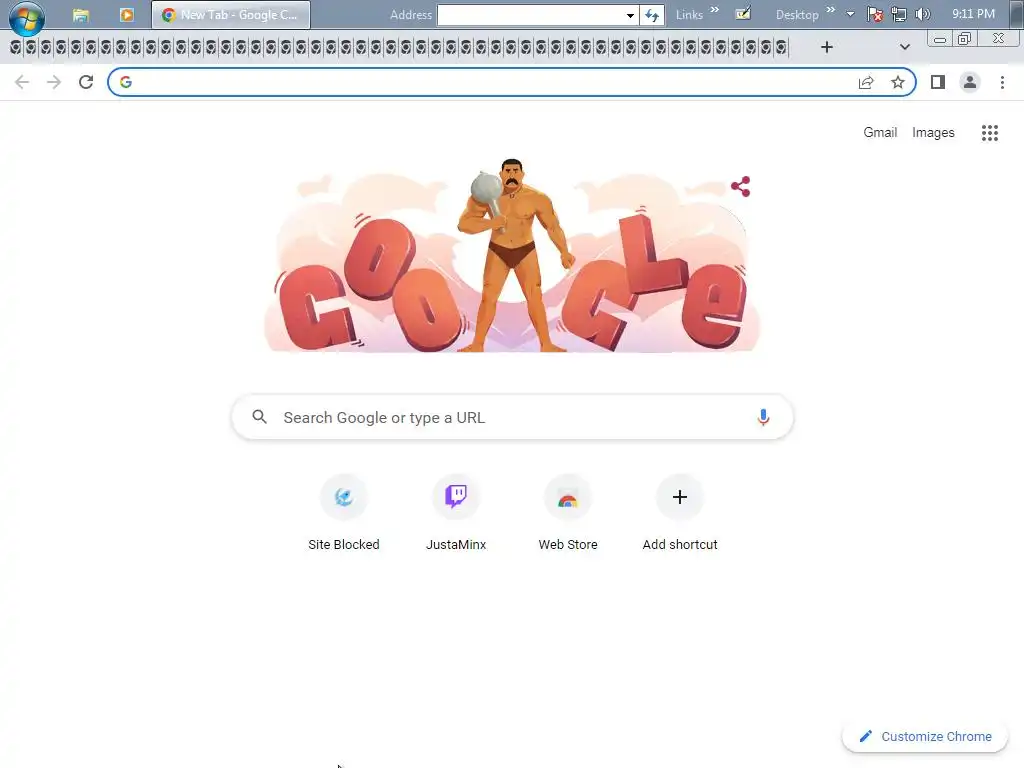The image size is (1024, 768).
Task: Open the Chrome profile avatar
Action: [x=970, y=82]
